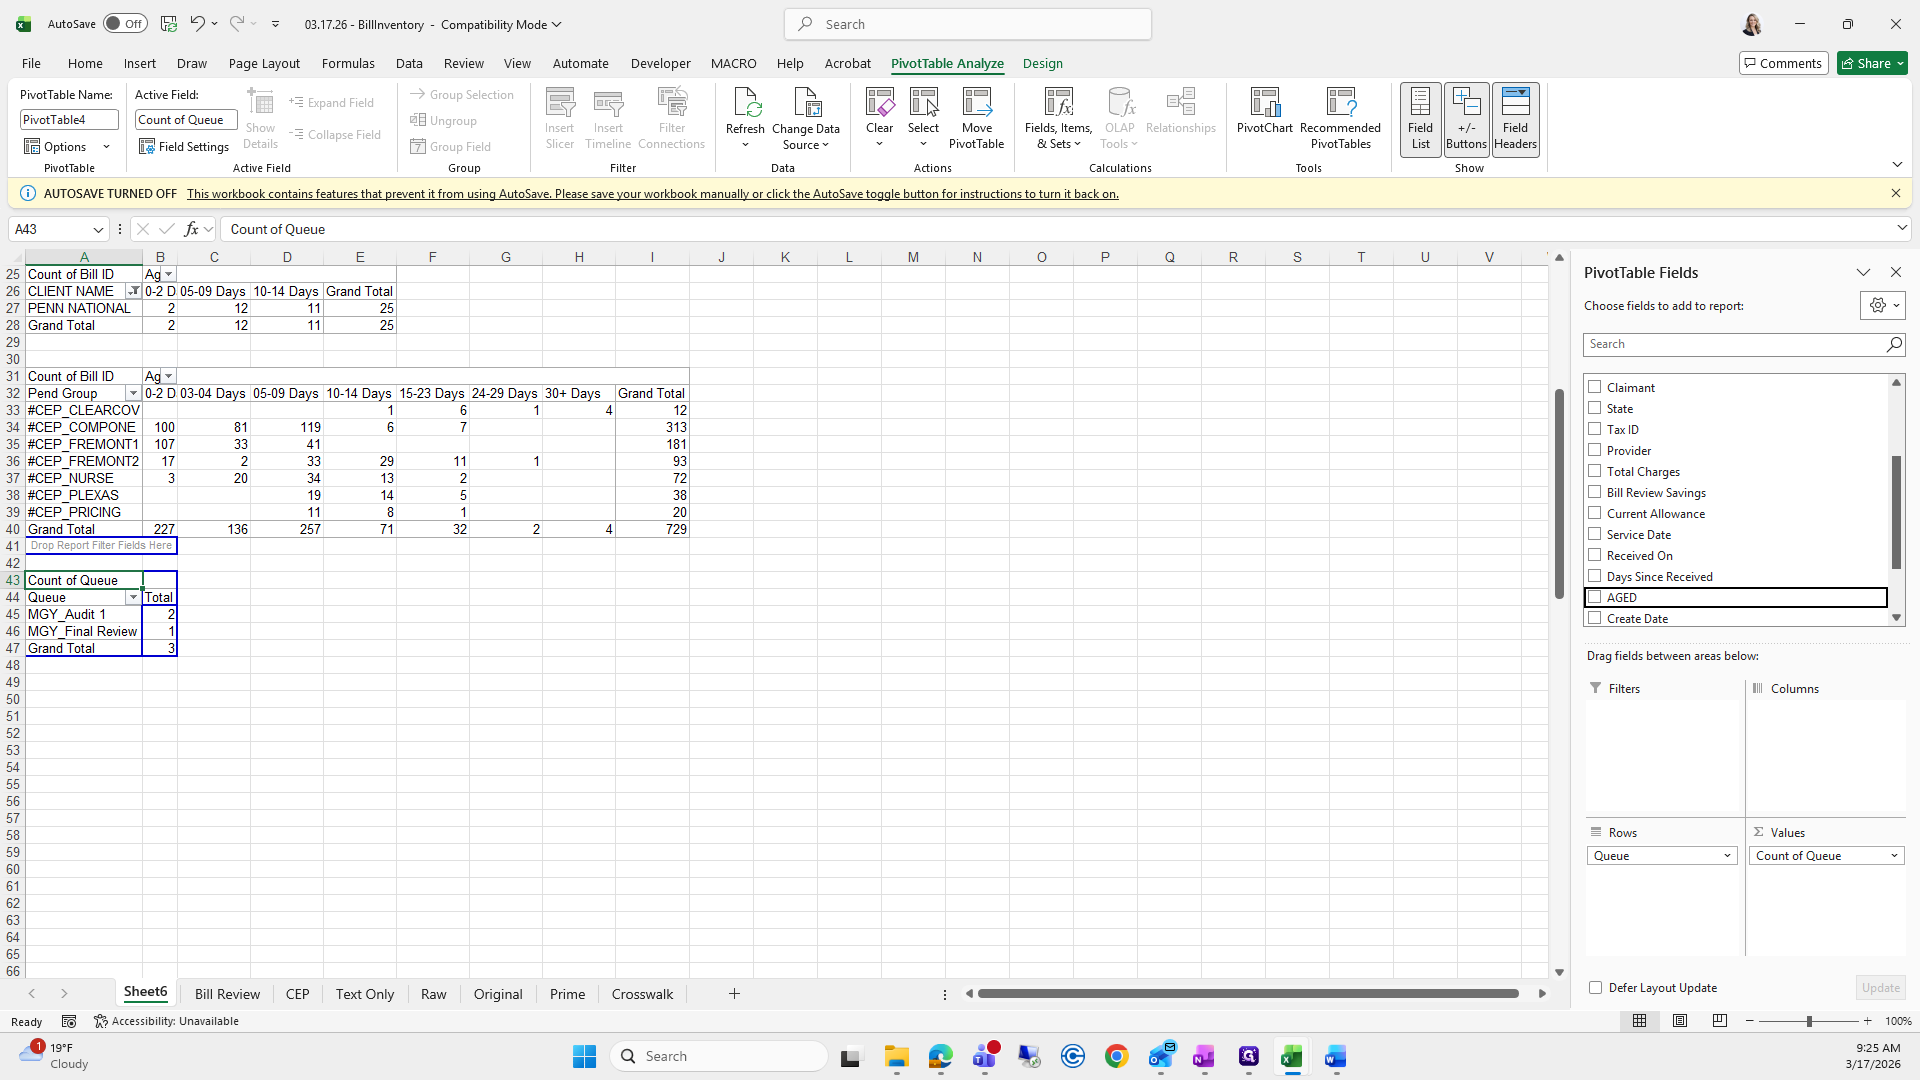Screen dimensions: 1920x1080
Task: Click the zoom slider in status bar
Action: click(x=1808, y=1021)
